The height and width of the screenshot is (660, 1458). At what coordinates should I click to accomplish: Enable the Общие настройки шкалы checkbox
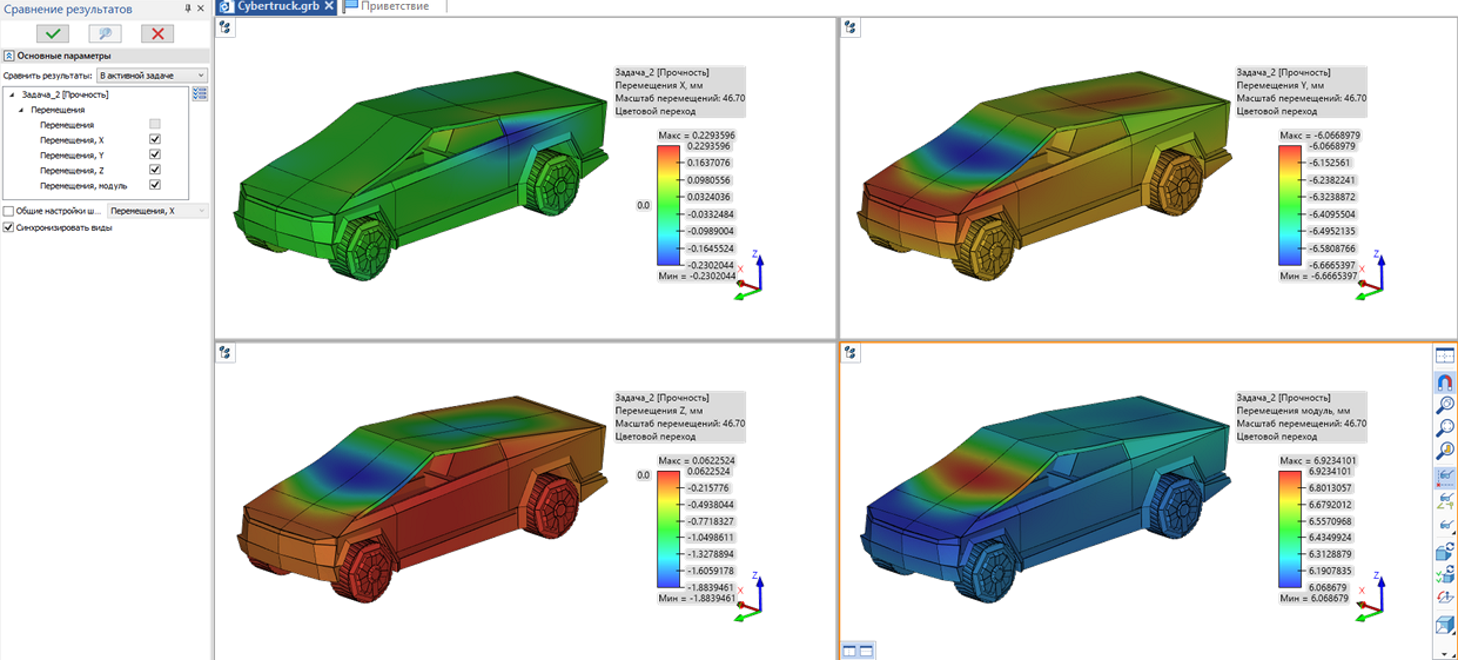9,211
